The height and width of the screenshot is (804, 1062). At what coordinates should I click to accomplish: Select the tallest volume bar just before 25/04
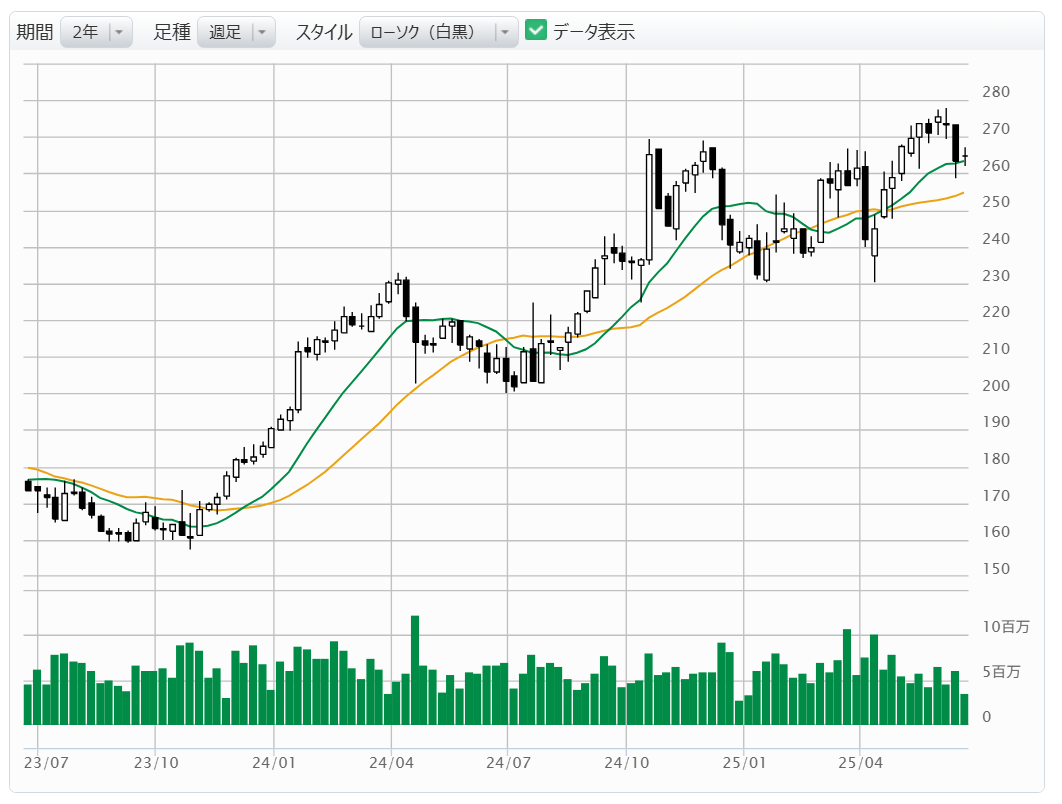click(847, 677)
